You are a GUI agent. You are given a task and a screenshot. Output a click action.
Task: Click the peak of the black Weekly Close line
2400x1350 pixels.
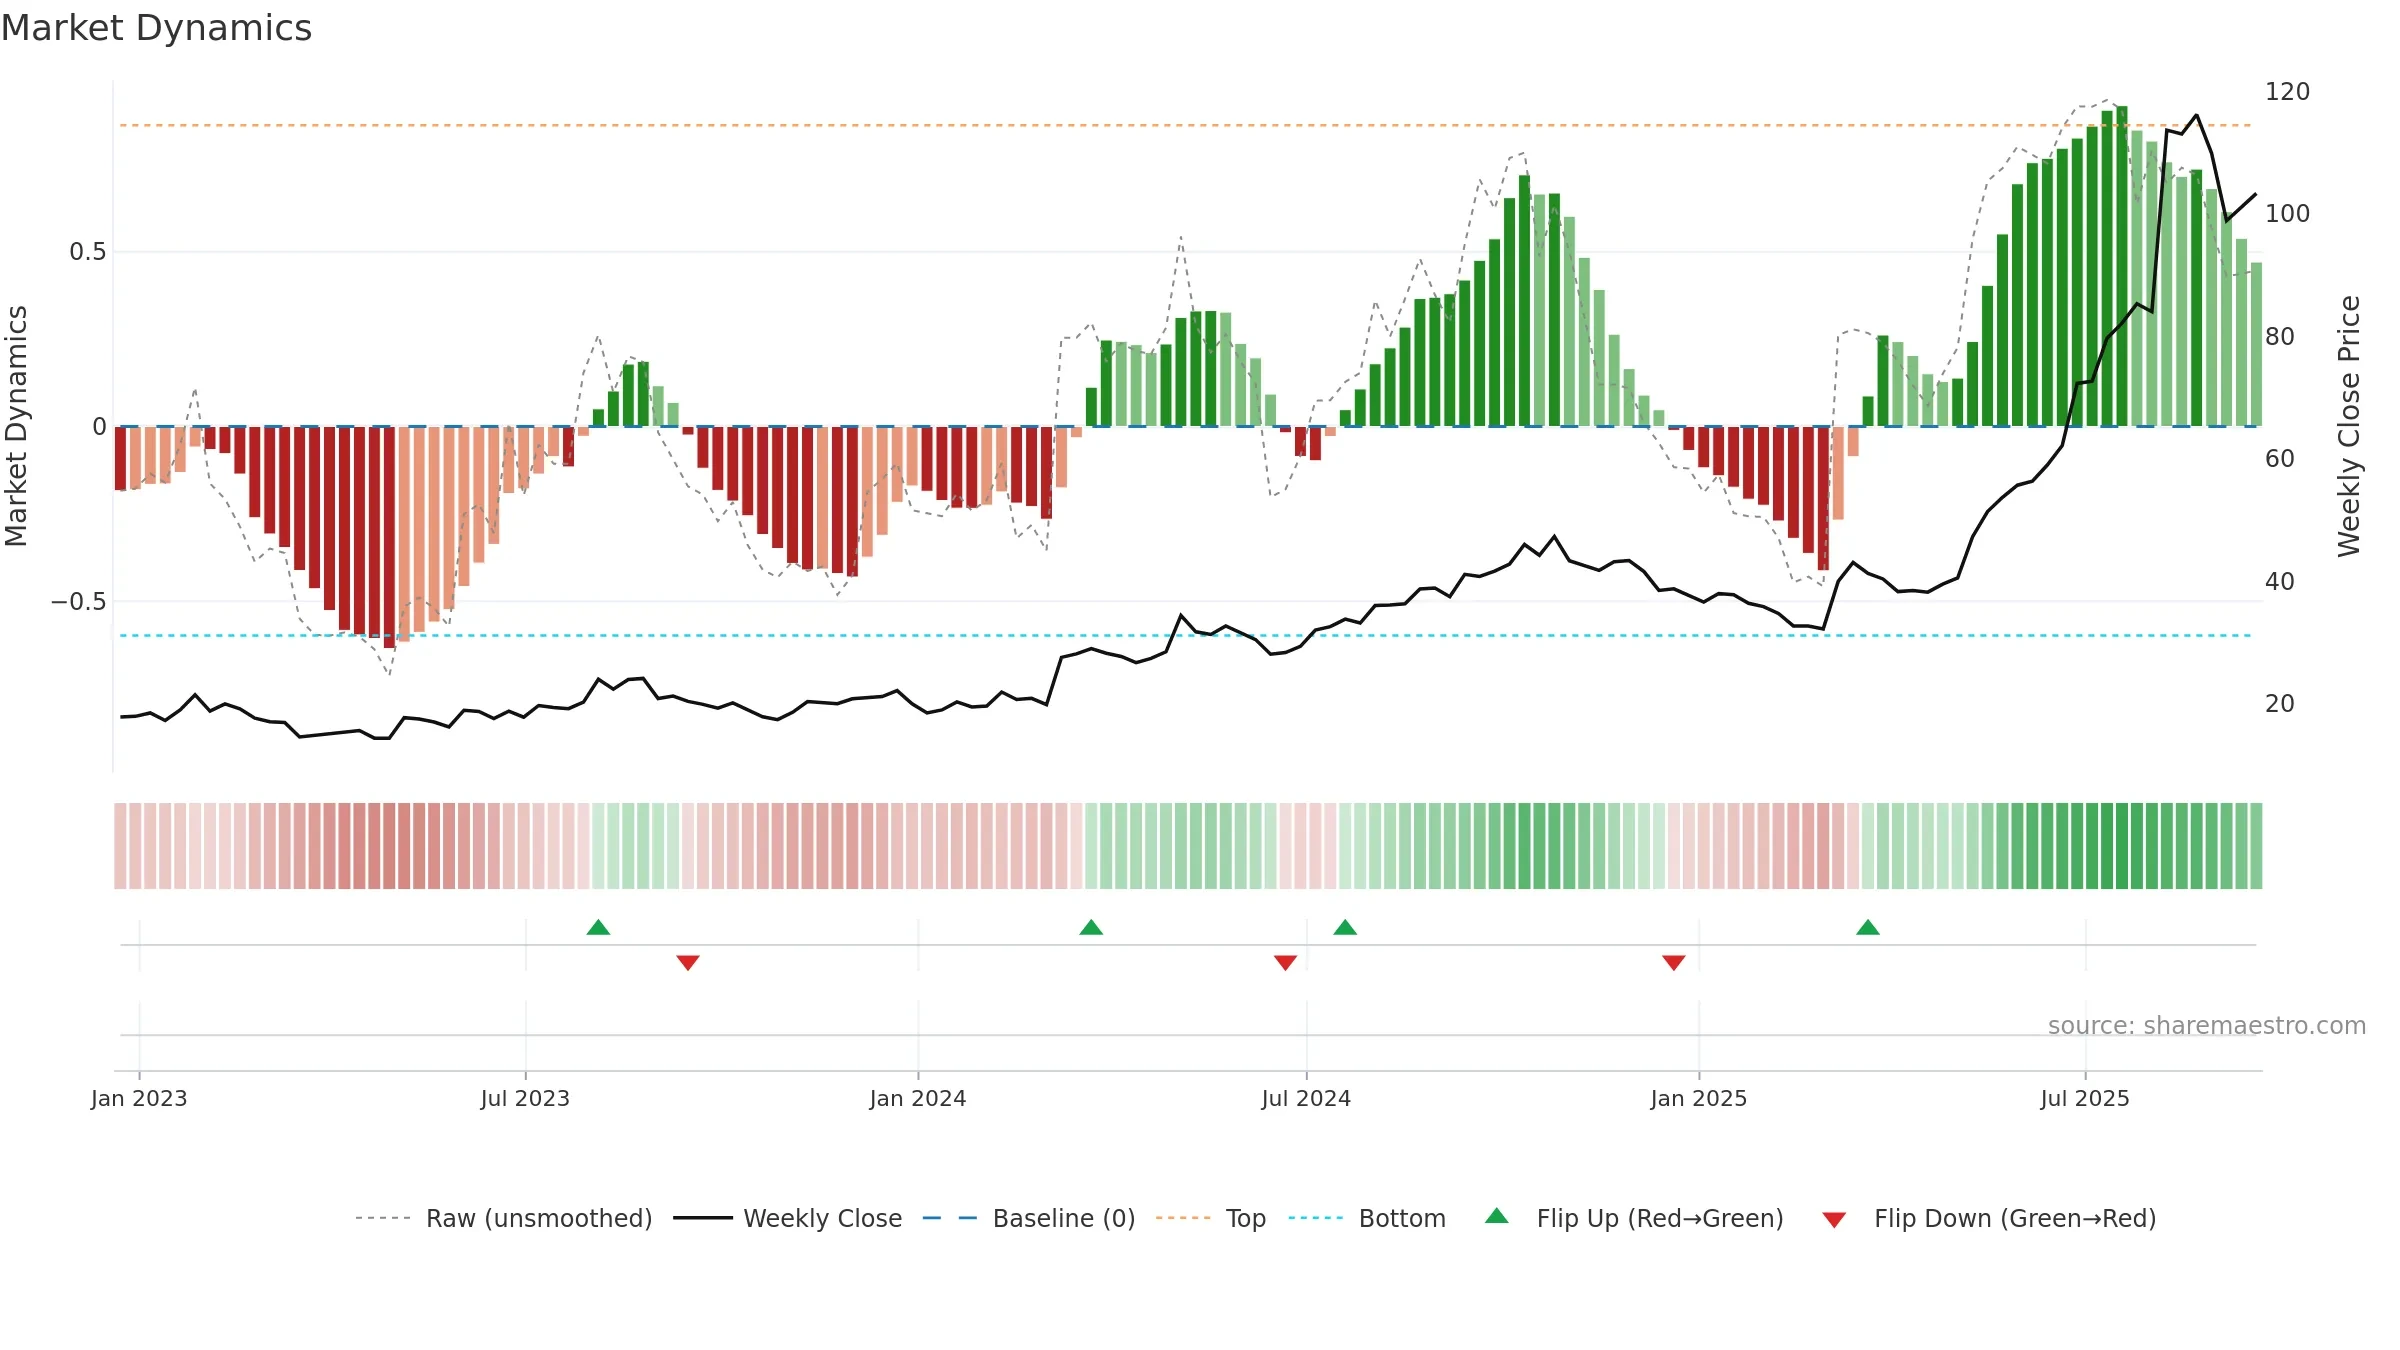coord(2196,116)
